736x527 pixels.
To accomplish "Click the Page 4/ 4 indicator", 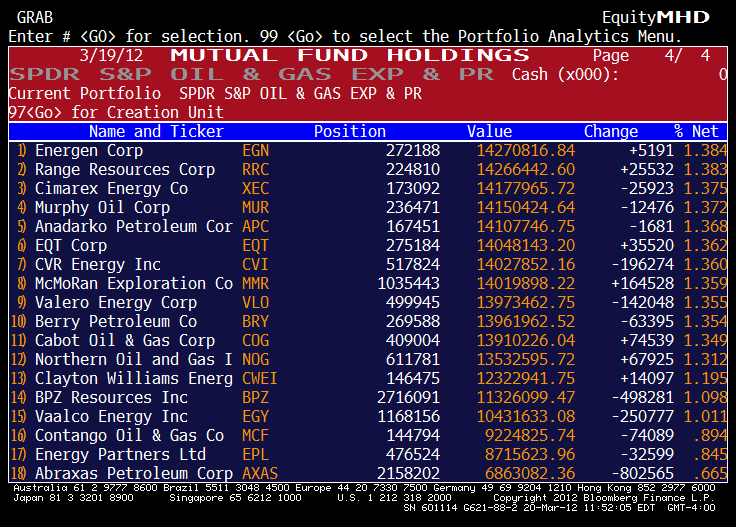I will (x=652, y=55).
